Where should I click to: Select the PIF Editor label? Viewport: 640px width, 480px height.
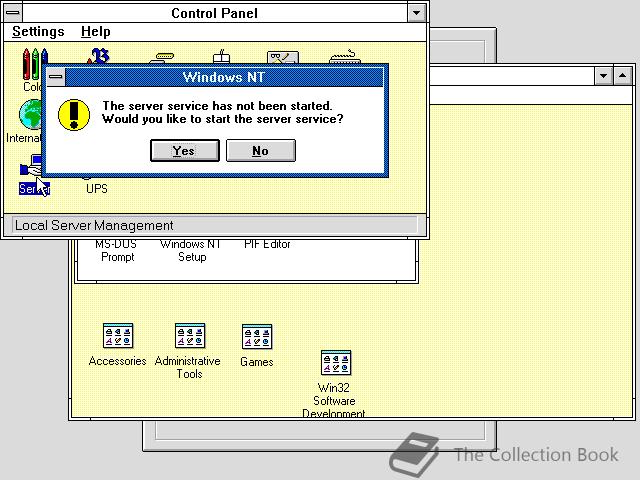tap(267, 244)
